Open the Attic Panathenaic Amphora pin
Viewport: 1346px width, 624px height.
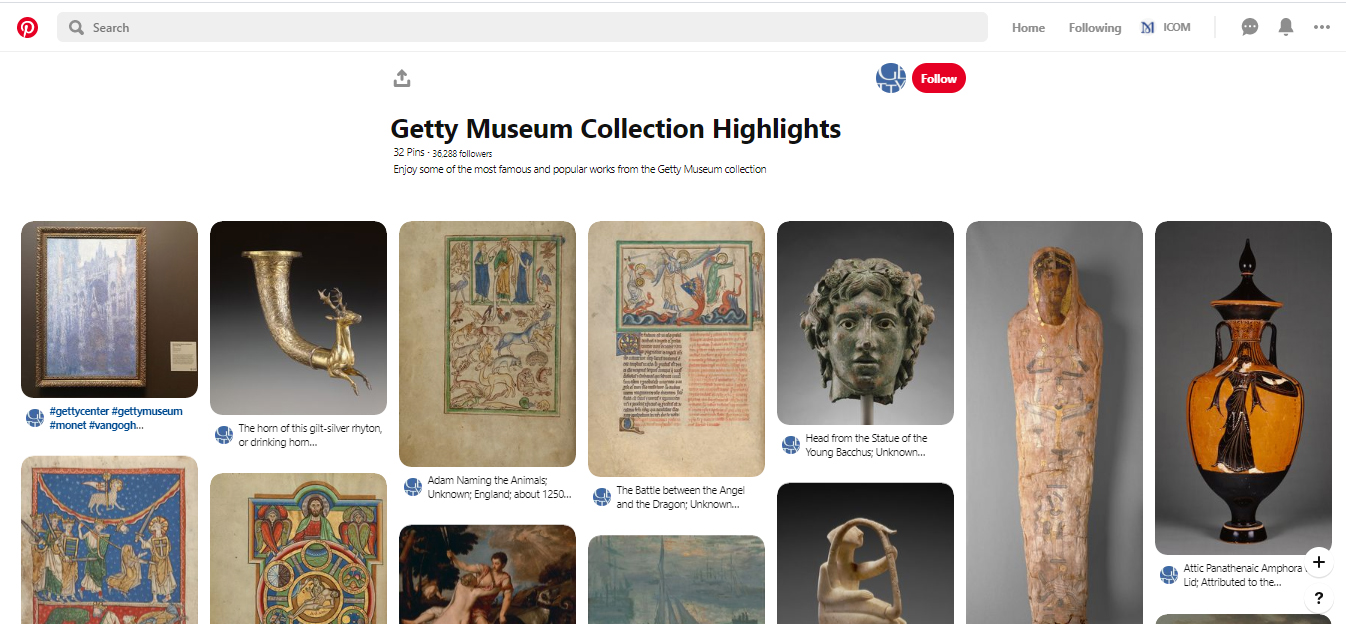(1243, 388)
